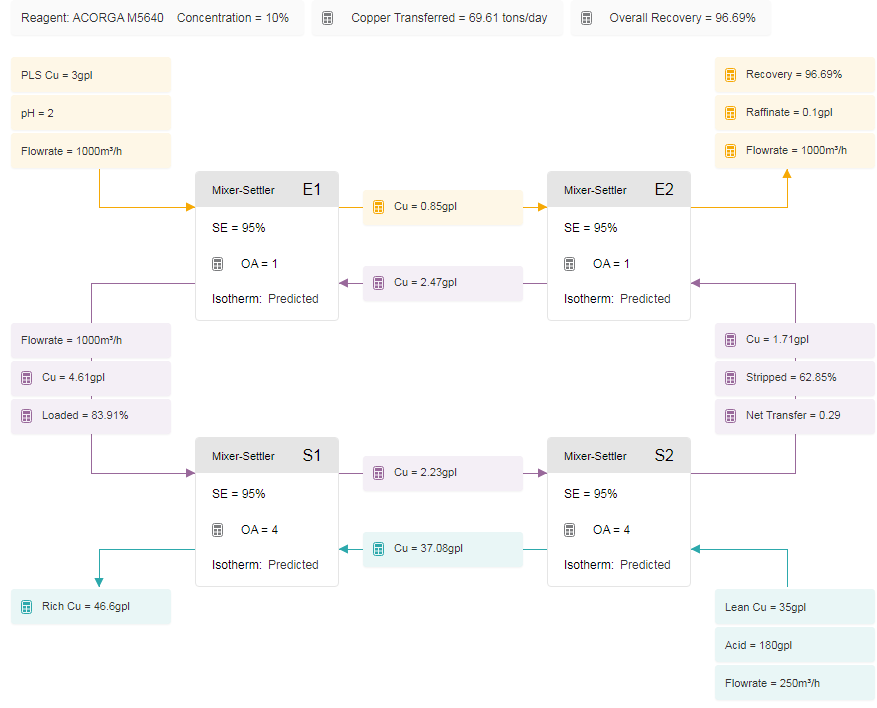Click the SE = 95% value in E2
This screenshot has width=877, height=708.
[x=591, y=228]
